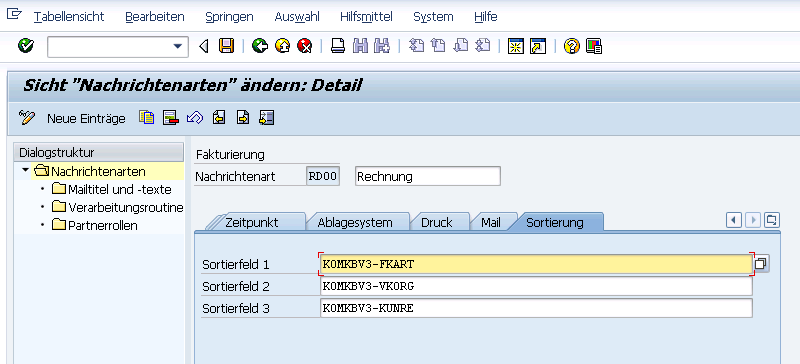Click the Delete entry icon
800x364 pixels.
click(x=170, y=118)
